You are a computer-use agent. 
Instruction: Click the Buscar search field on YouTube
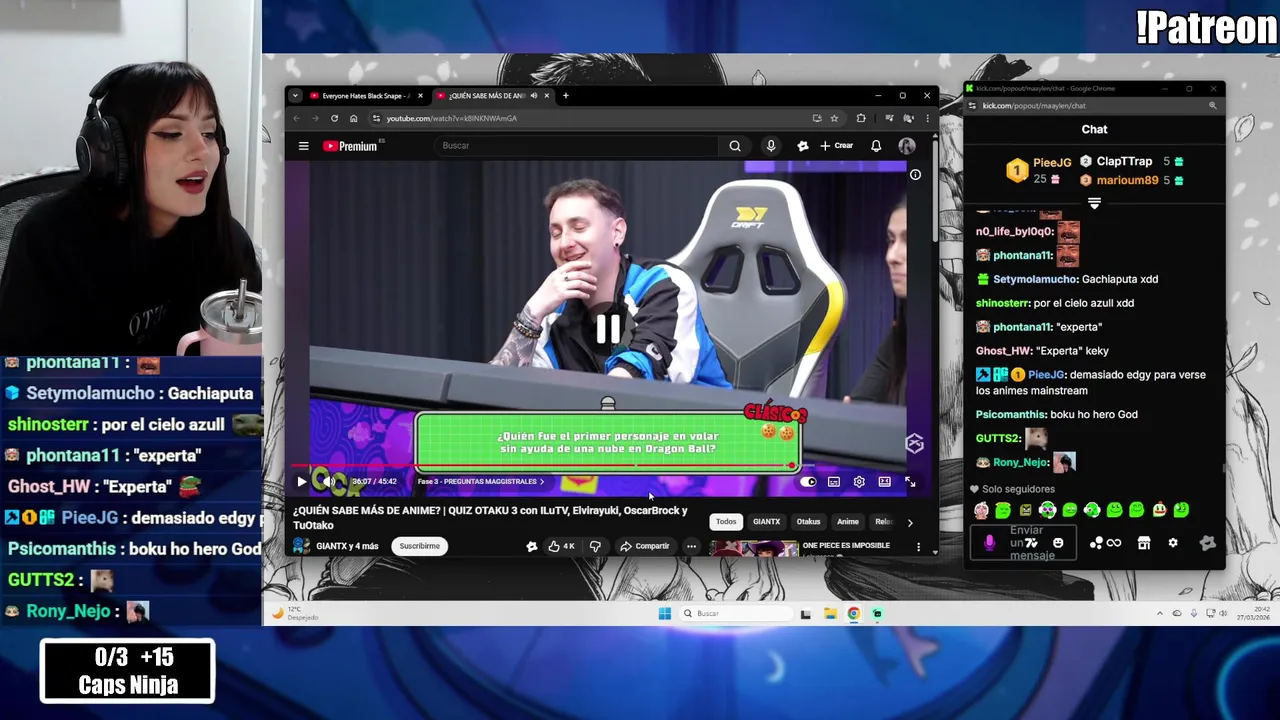coord(578,146)
